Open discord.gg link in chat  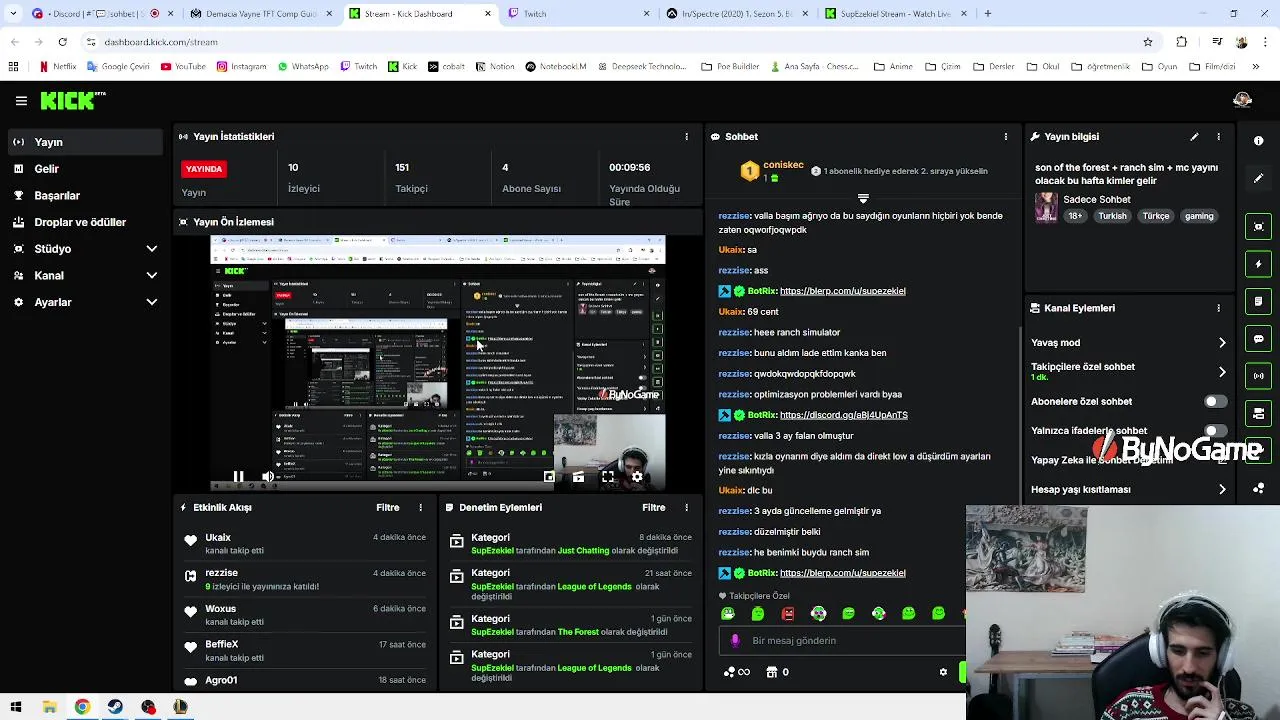point(843,415)
